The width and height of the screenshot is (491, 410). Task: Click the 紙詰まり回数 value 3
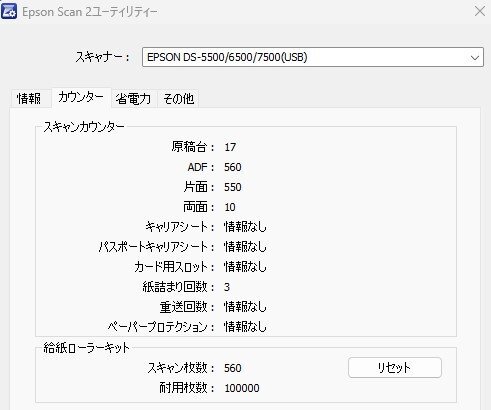[x=227, y=287]
